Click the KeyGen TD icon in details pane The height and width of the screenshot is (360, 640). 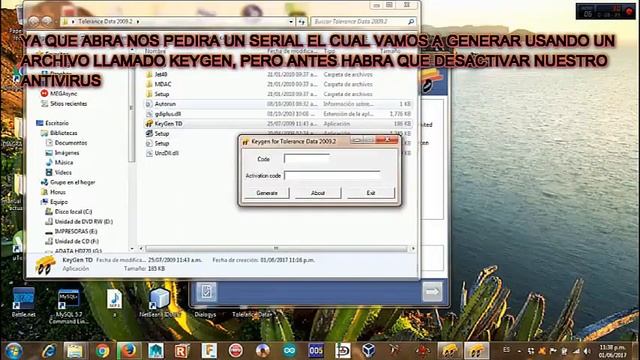(45, 264)
